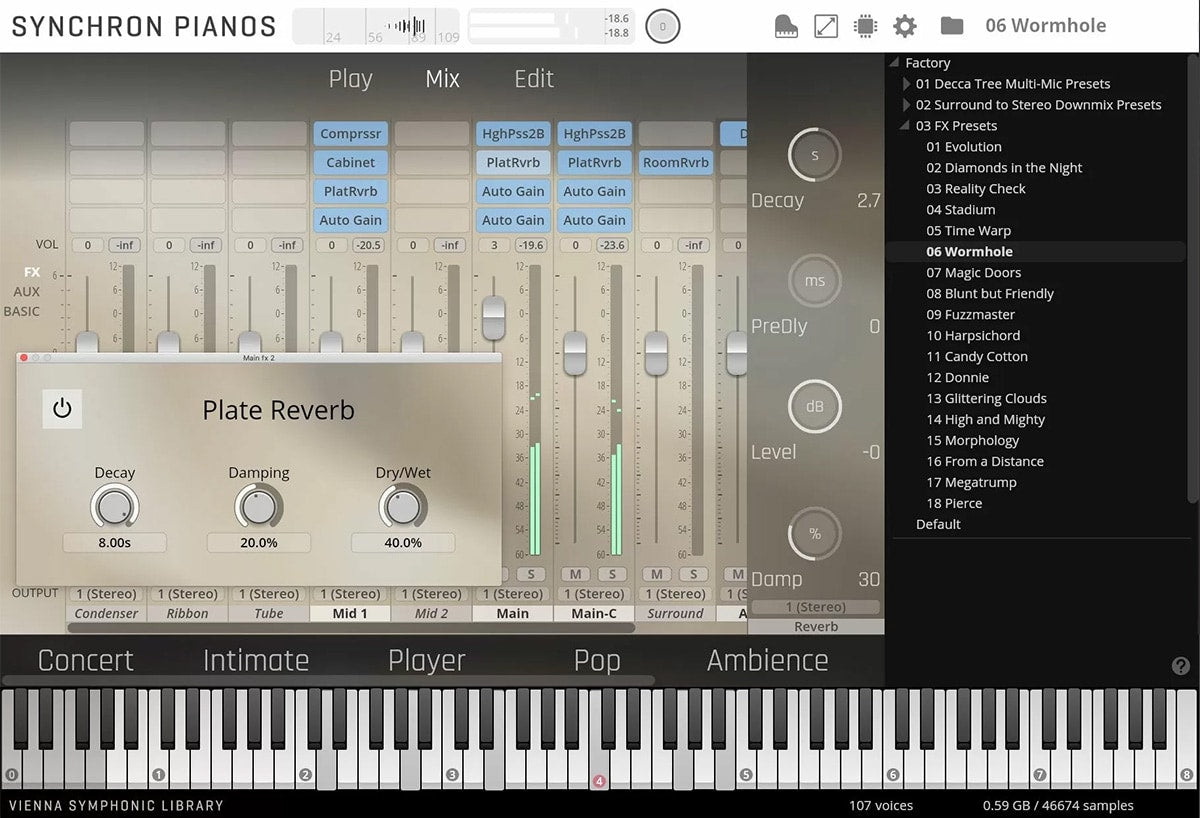This screenshot has height=818, width=1200.
Task: Open settings with the gear icon
Action: point(904,26)
